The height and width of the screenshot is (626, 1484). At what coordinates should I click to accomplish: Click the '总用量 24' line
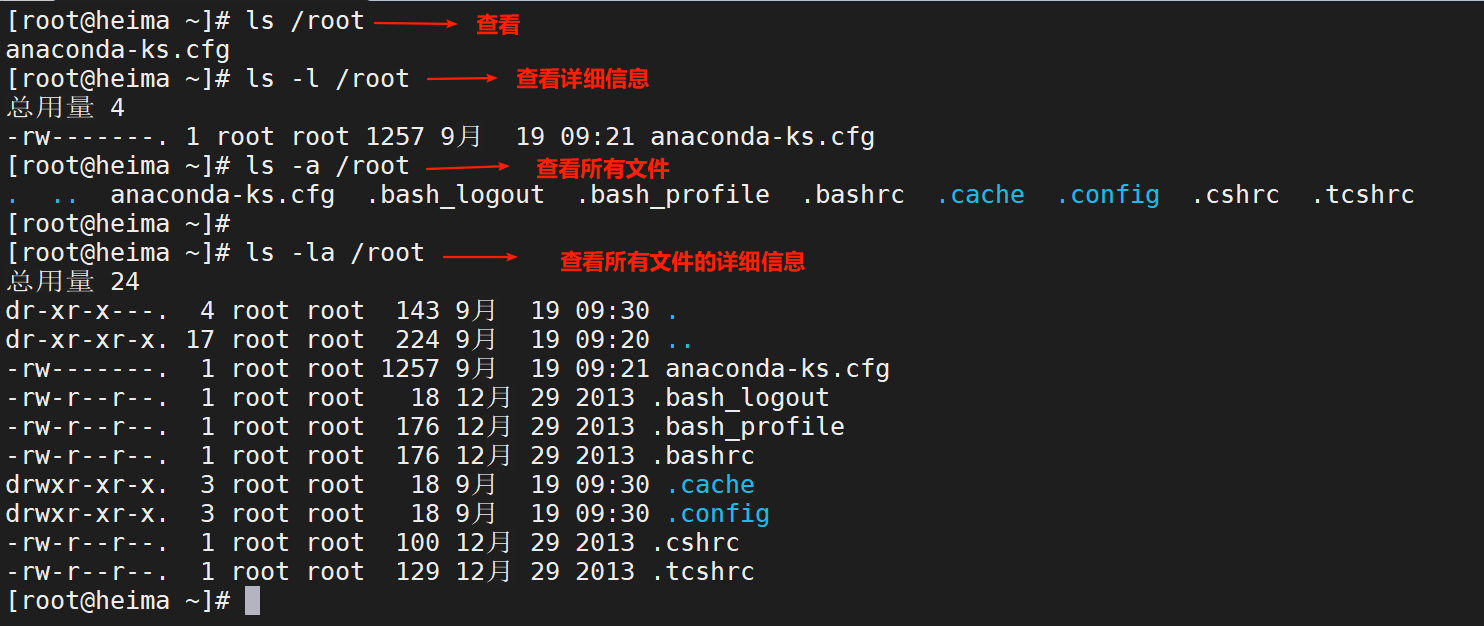coord(73,282)
